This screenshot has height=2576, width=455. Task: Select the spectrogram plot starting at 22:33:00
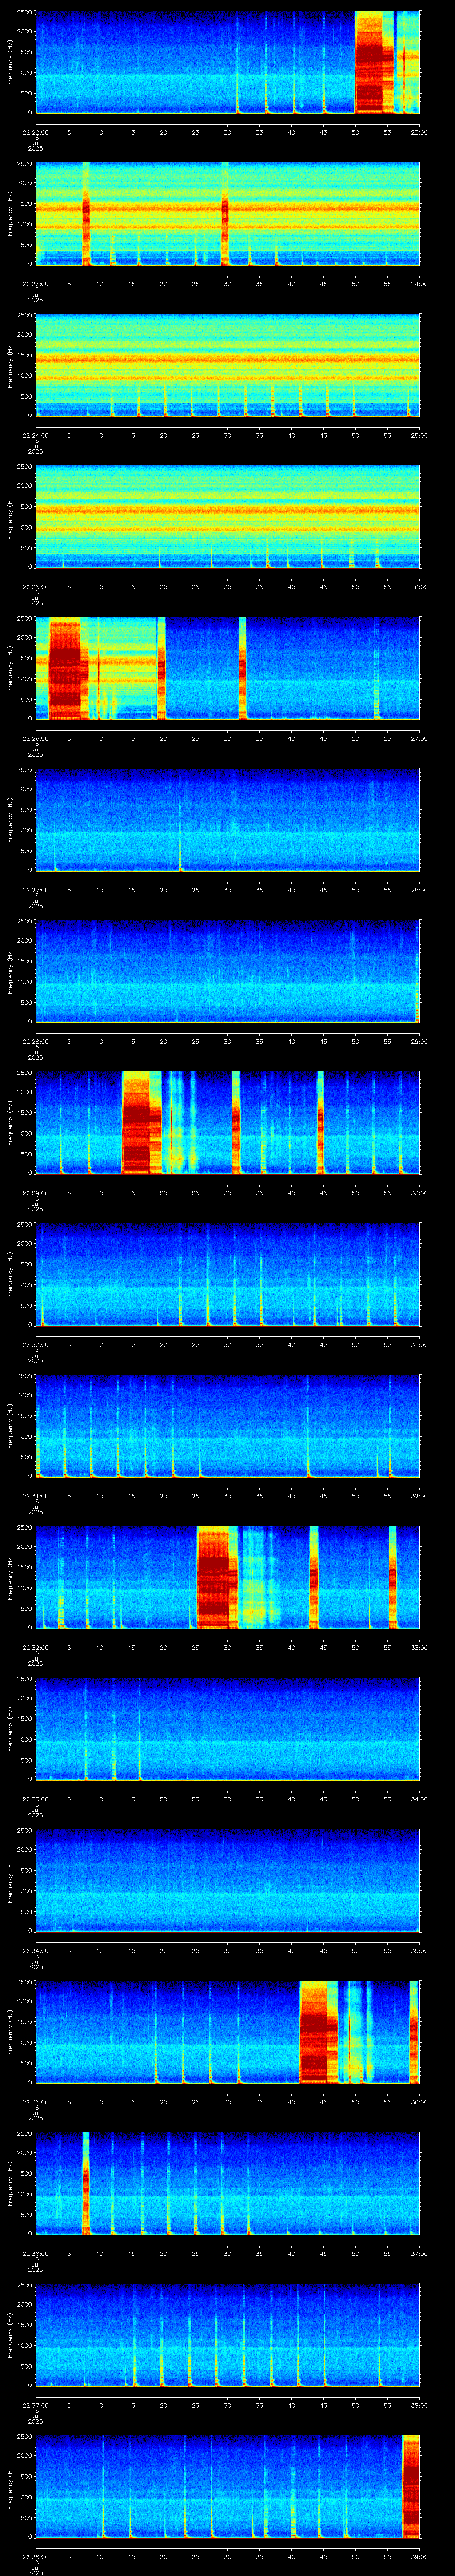pyautogui.click(x=228, y=1728)
